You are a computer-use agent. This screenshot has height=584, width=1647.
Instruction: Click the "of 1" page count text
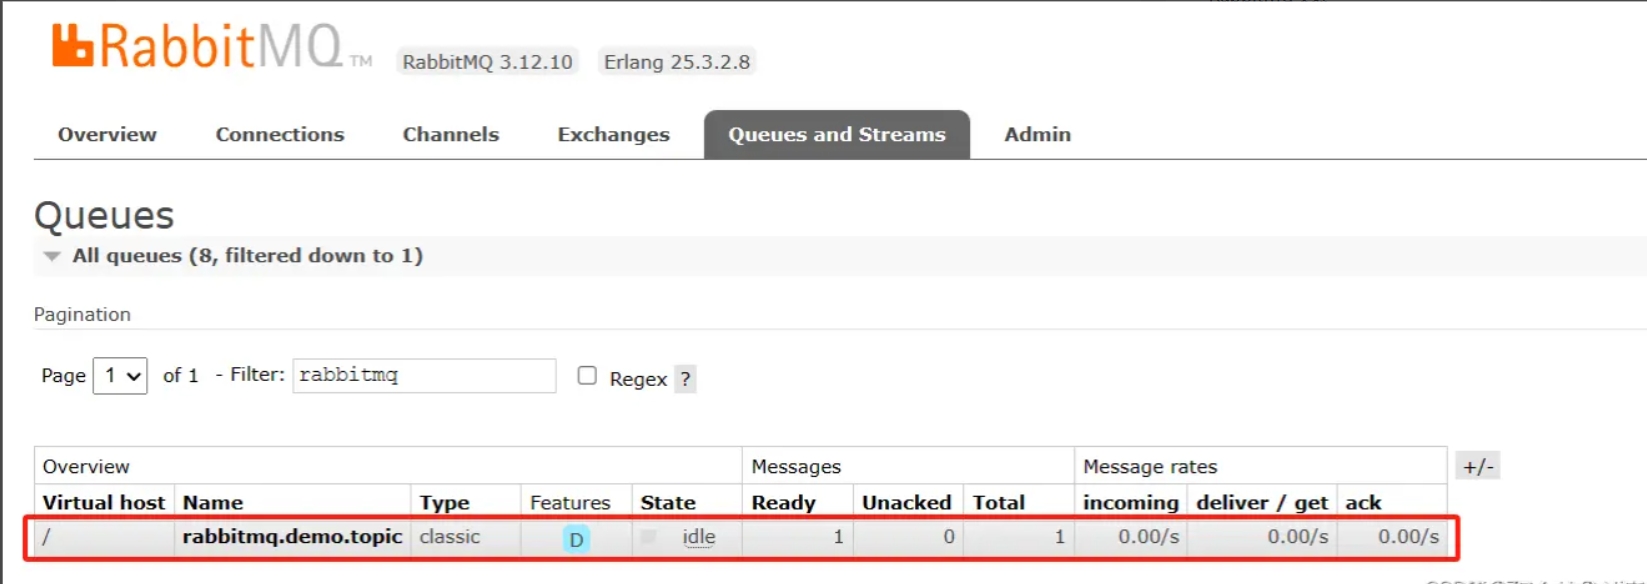(x=181, y=375)
